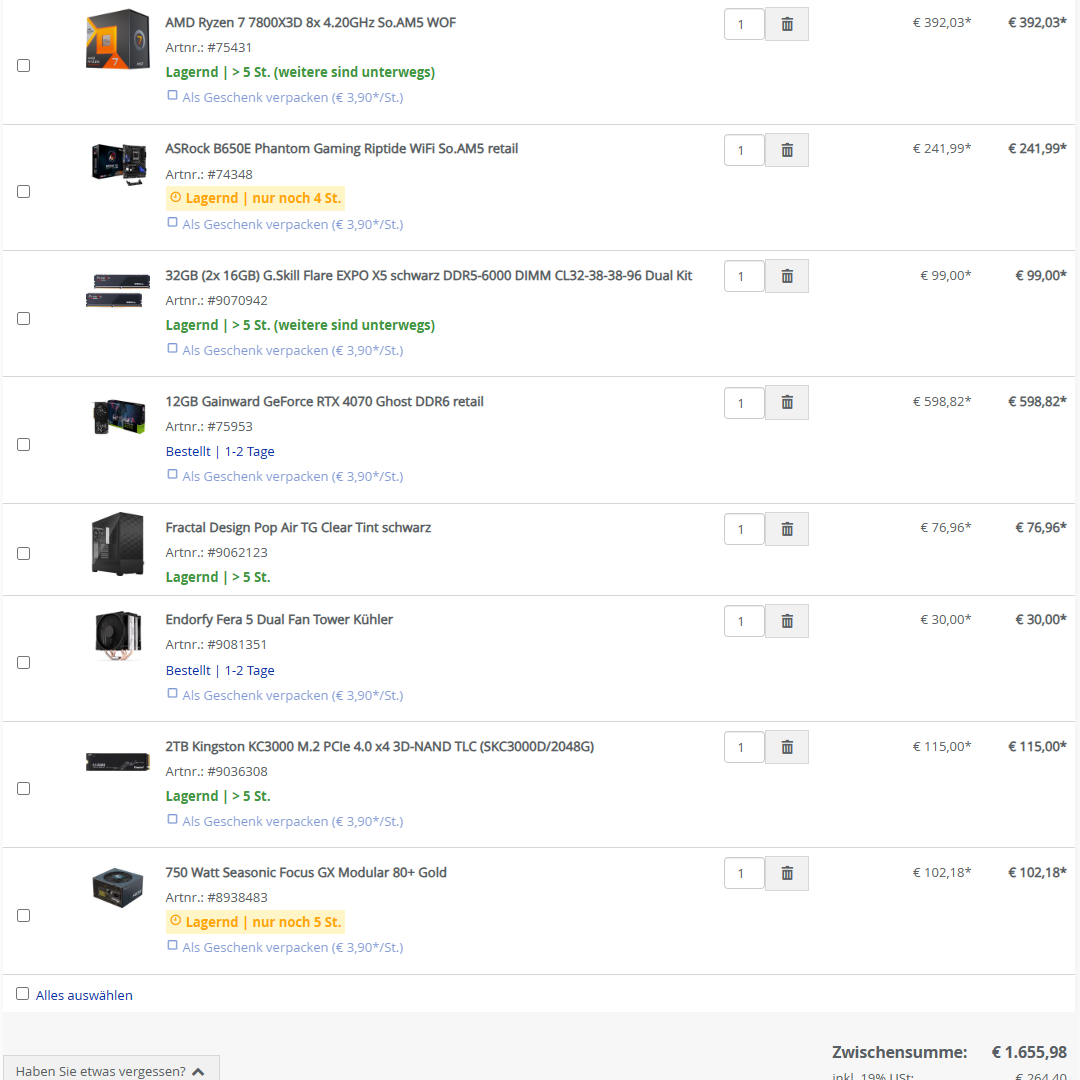This screenshot has height=1080, width=1080.
Task: Remove the Seasonic Focus GX power supply
Action: click(x=786, y=872)
